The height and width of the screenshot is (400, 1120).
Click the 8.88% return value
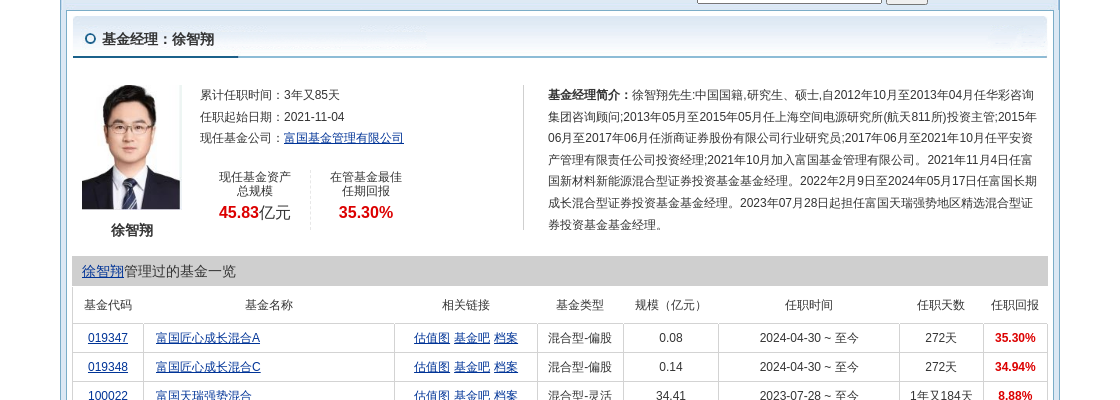point(1015,395)
